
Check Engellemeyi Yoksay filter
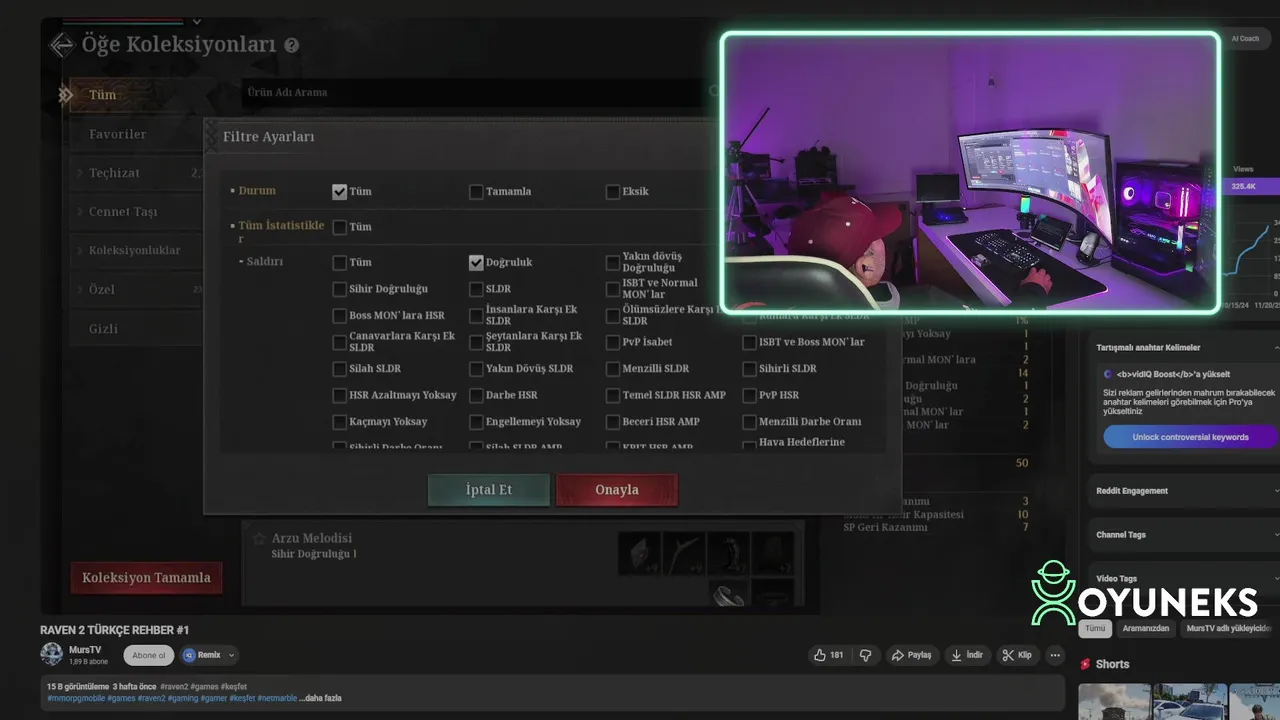coord(476,421)
